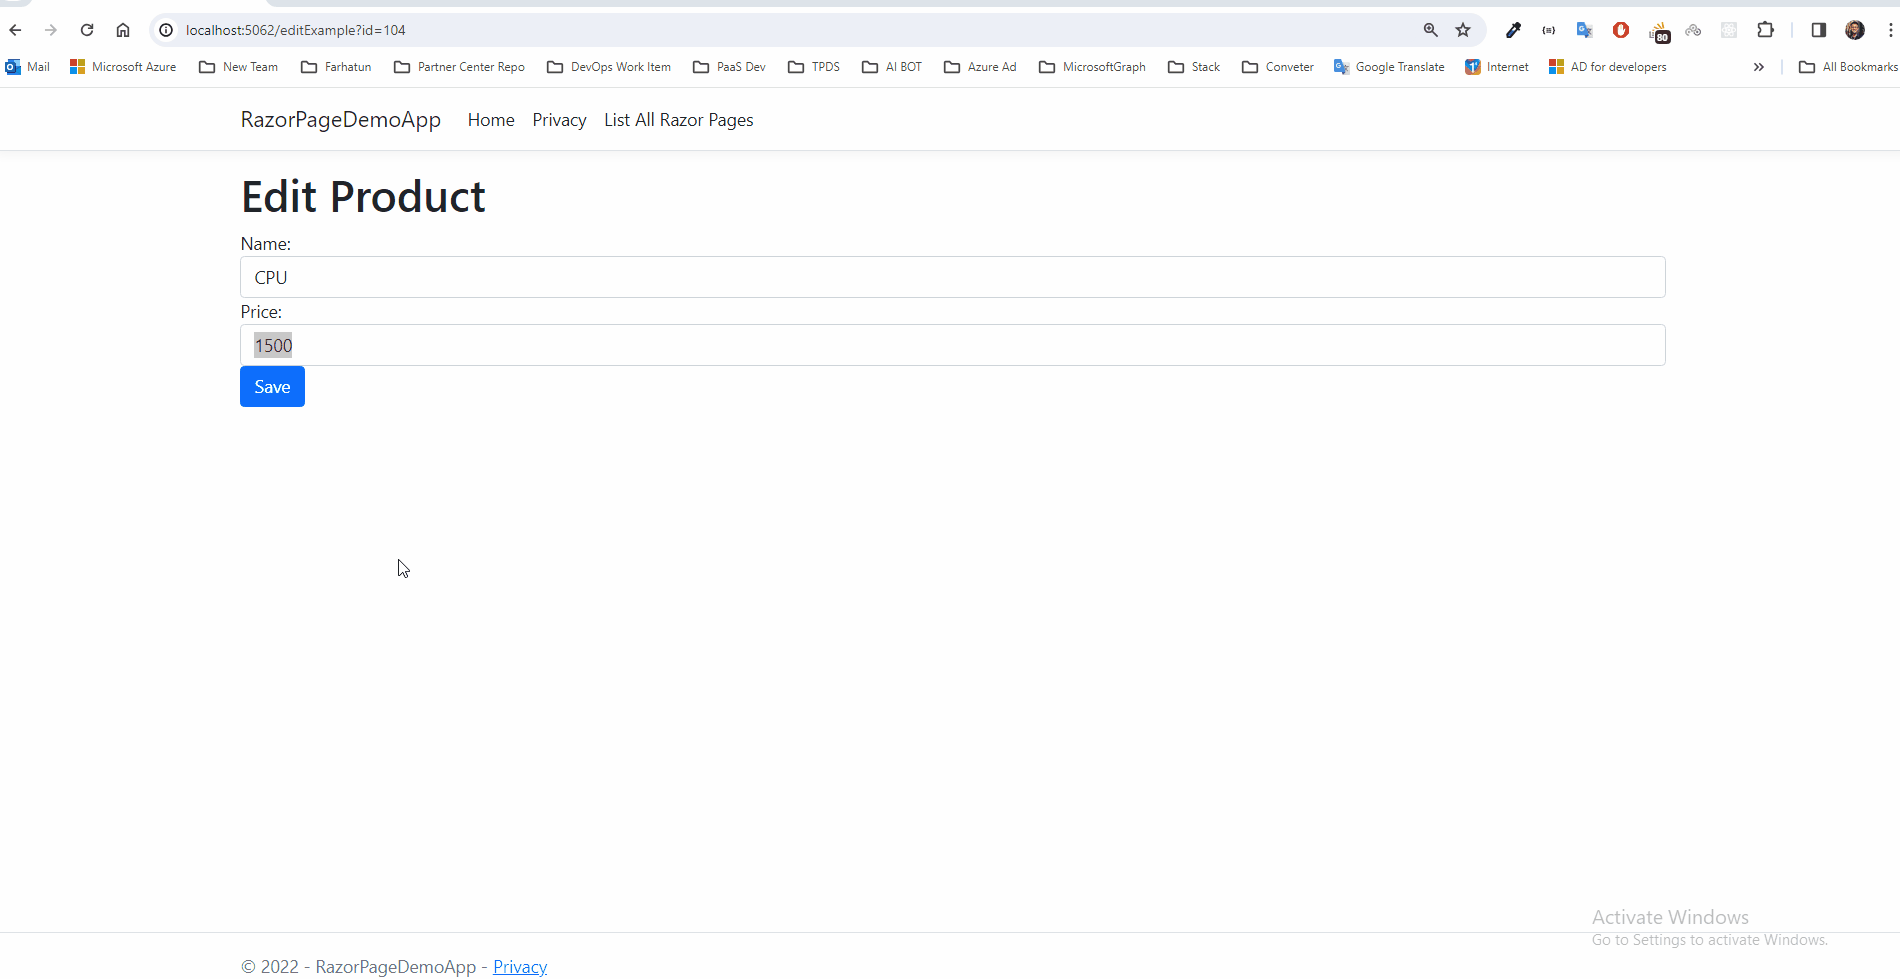Click the List All Razor Pages link
This screenshot has height=979, width=1900.
678,119
